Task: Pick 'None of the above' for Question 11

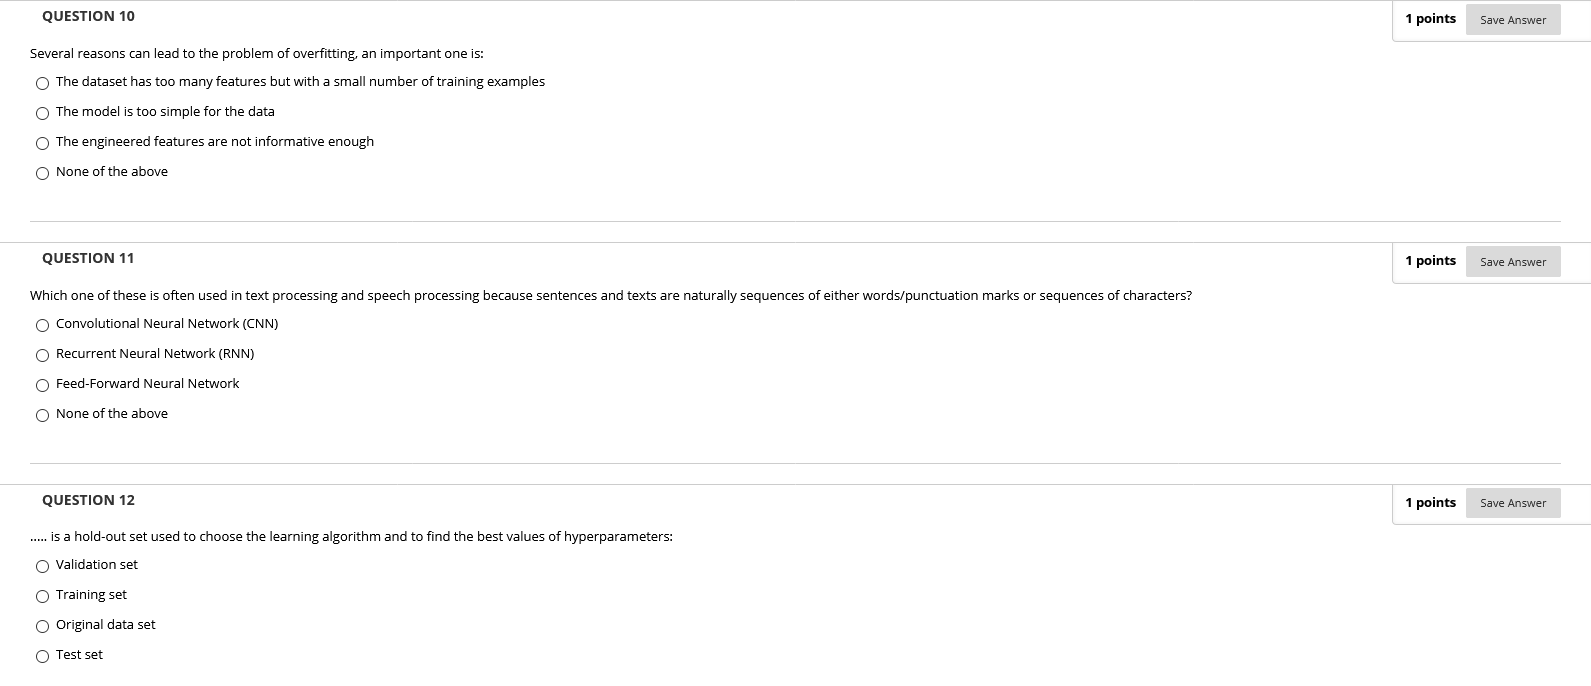Action: coord(42,415)
